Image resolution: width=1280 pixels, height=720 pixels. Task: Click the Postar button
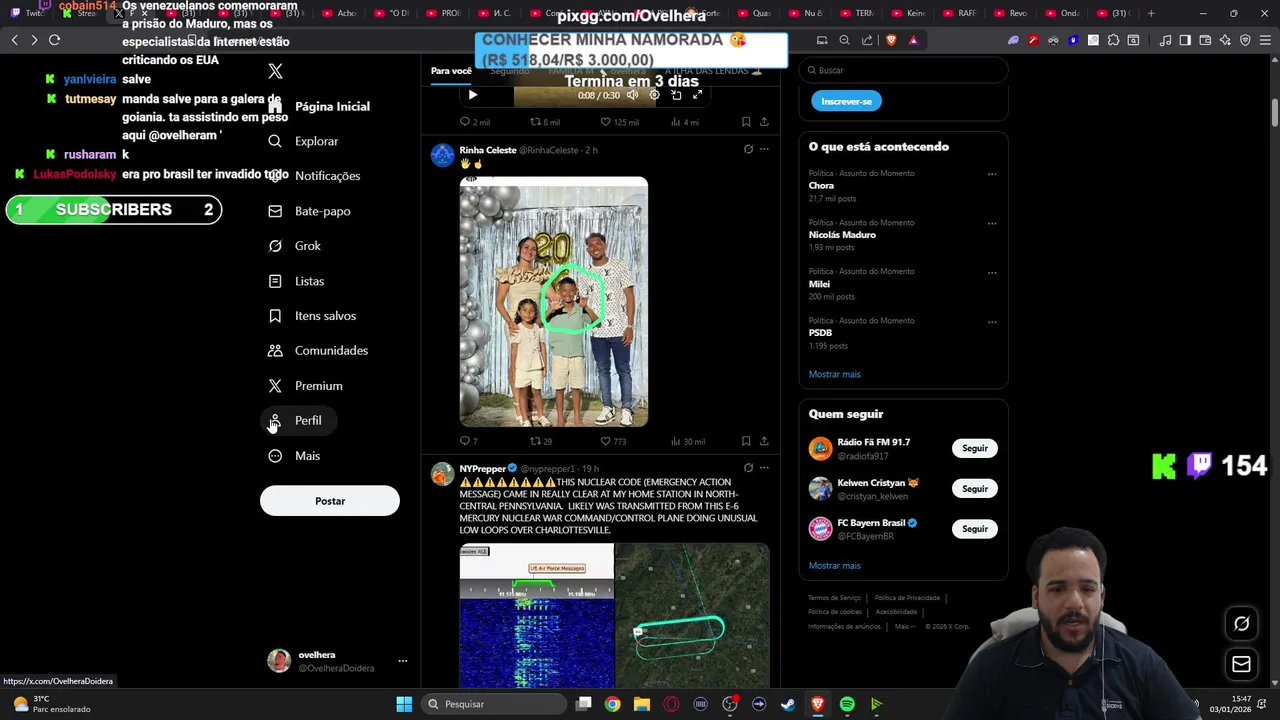330,501
